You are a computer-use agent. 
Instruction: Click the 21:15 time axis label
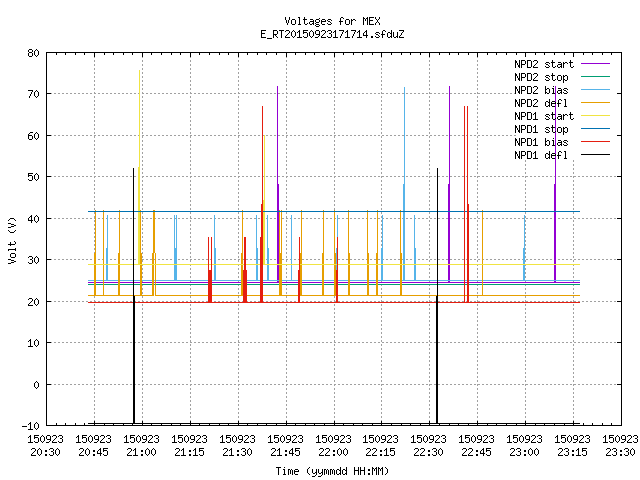189,452
